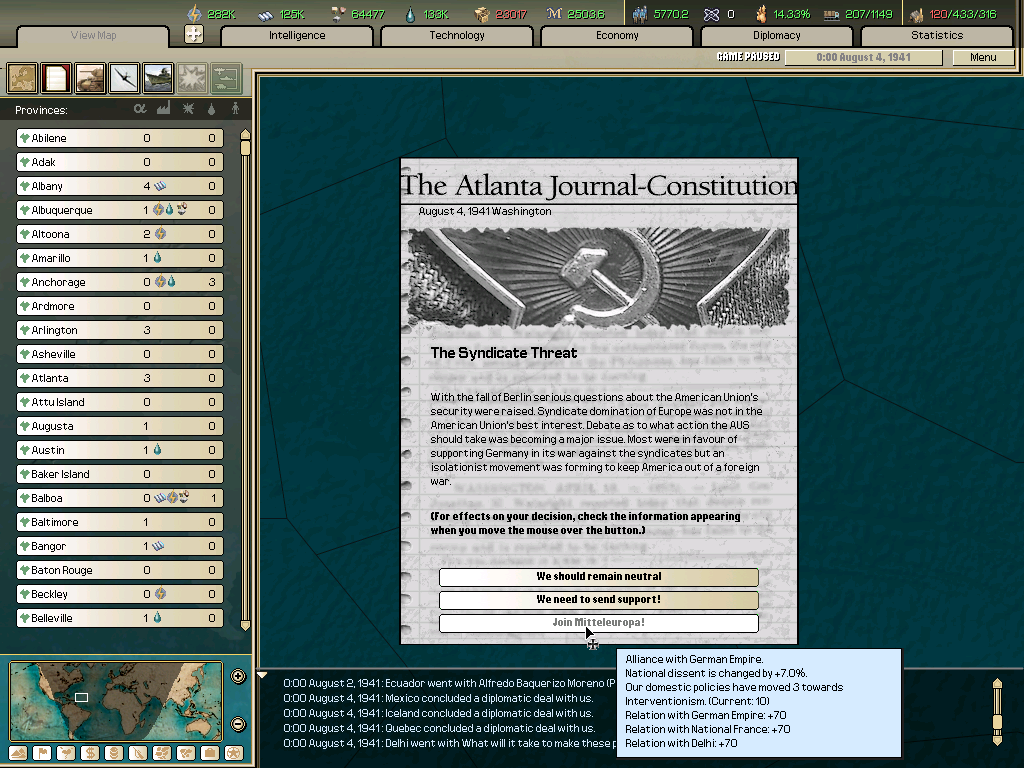Choose 'We should remain neutral' in the event
1024x768 pixels.
click(x=598, y=577)
